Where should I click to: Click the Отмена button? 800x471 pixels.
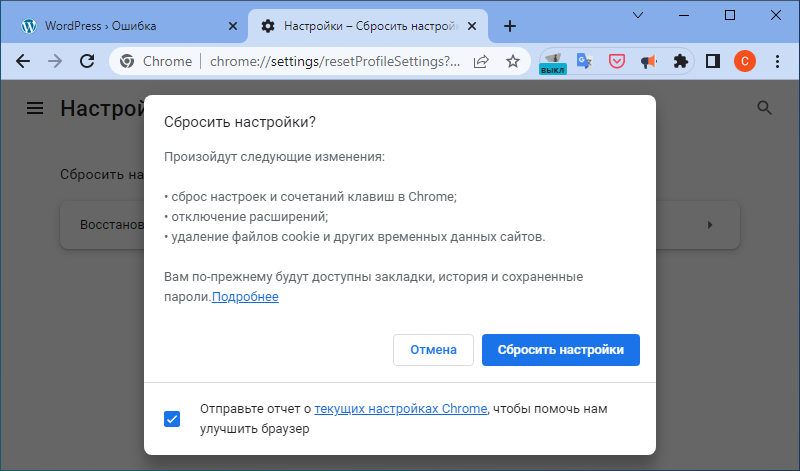click(433, 350)
